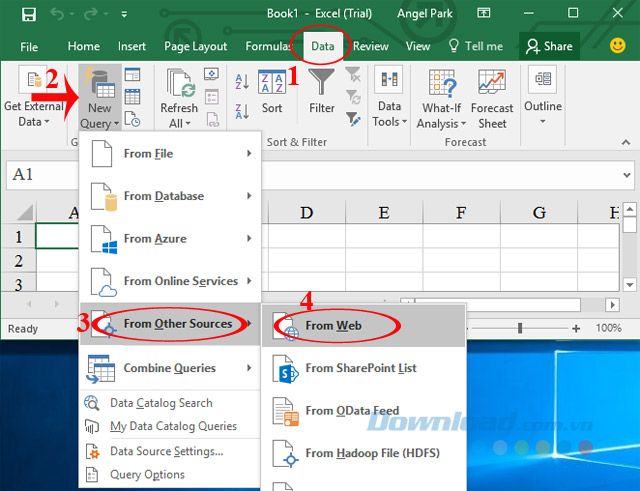Choose From Other Sources menu item

click(x=177, y=324)
